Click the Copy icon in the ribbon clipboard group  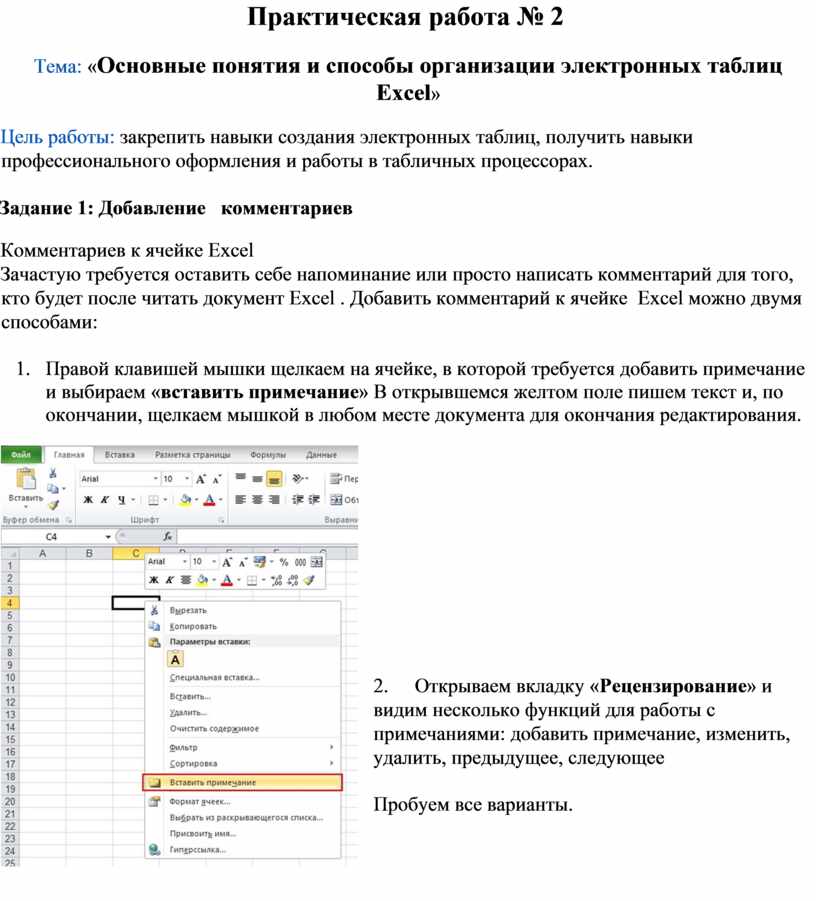tap(53, 488)
